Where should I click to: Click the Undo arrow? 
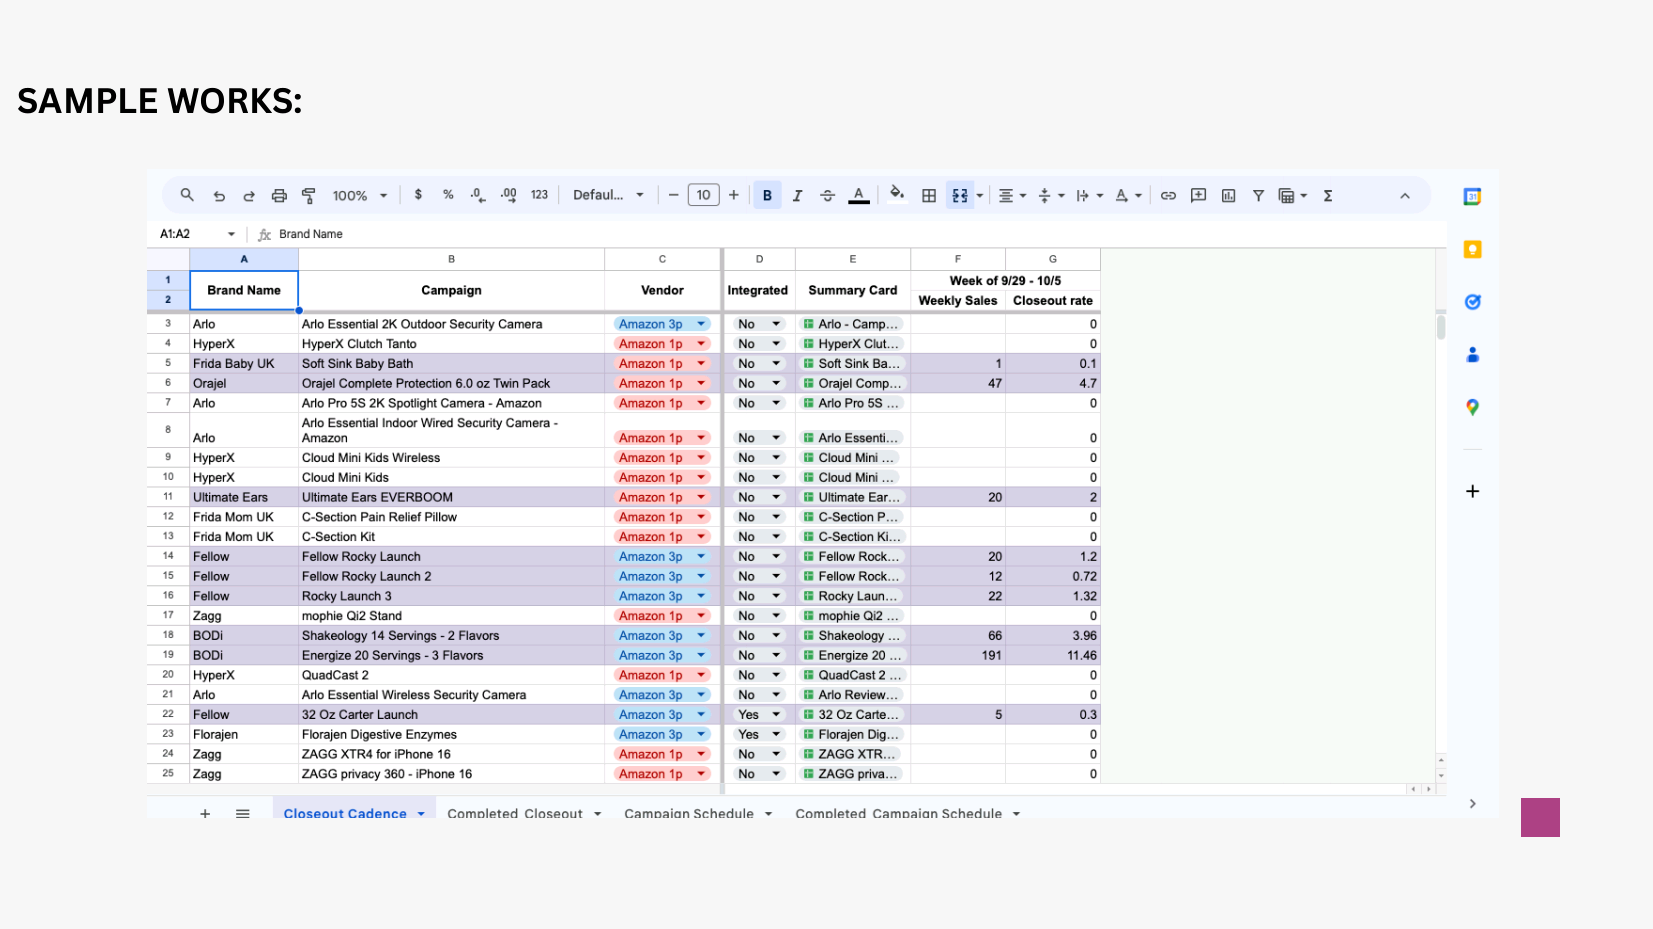coord(219,196)
